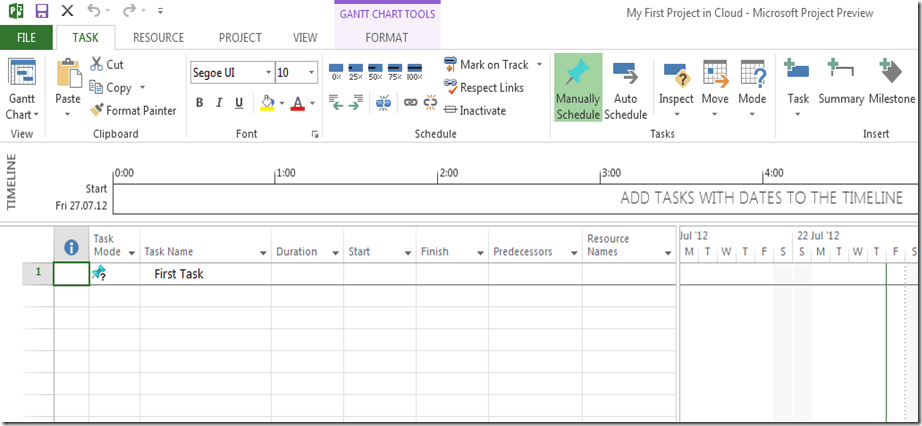Screen dimensions: 922x426
Task: Click the yellow background color bucket swatch
Action: [266, 103]
